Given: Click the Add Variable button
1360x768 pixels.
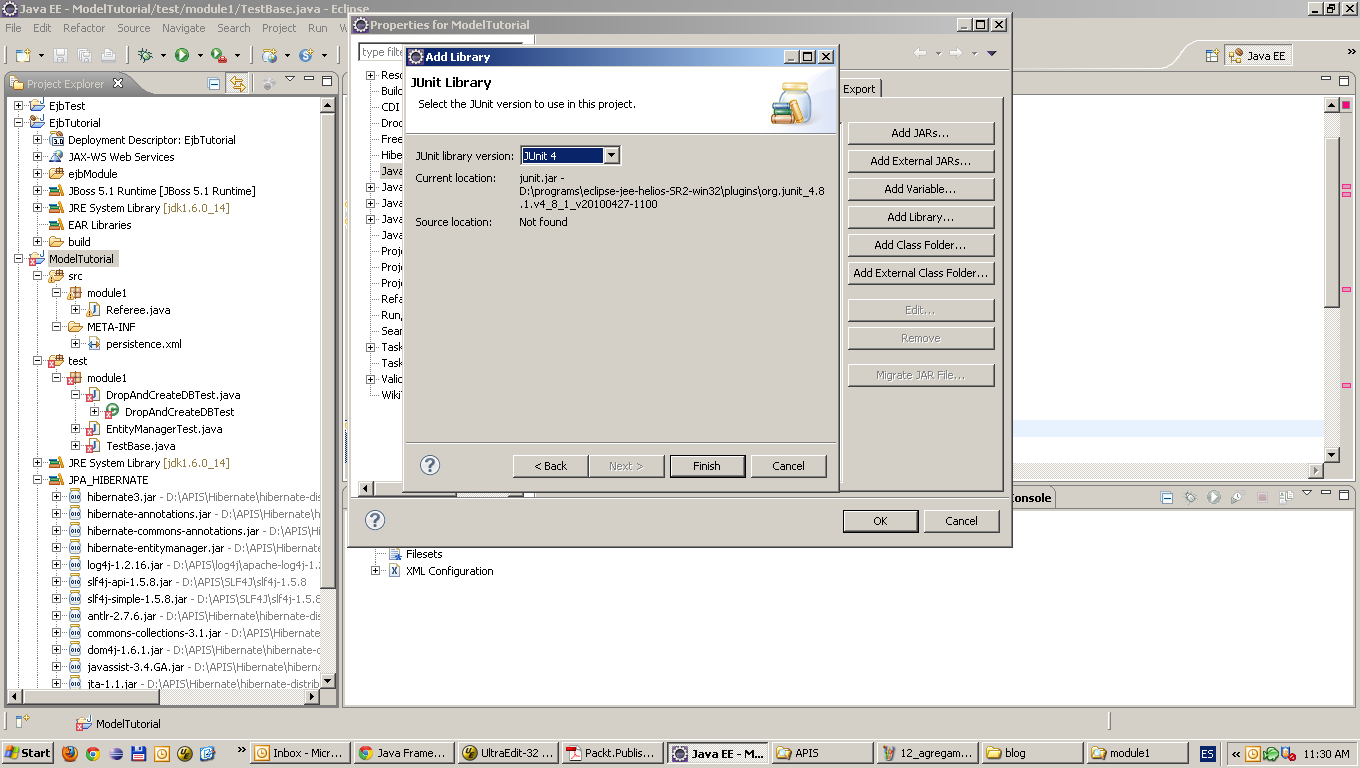Looking at the screenshot, I should click(x=919, y=188).
